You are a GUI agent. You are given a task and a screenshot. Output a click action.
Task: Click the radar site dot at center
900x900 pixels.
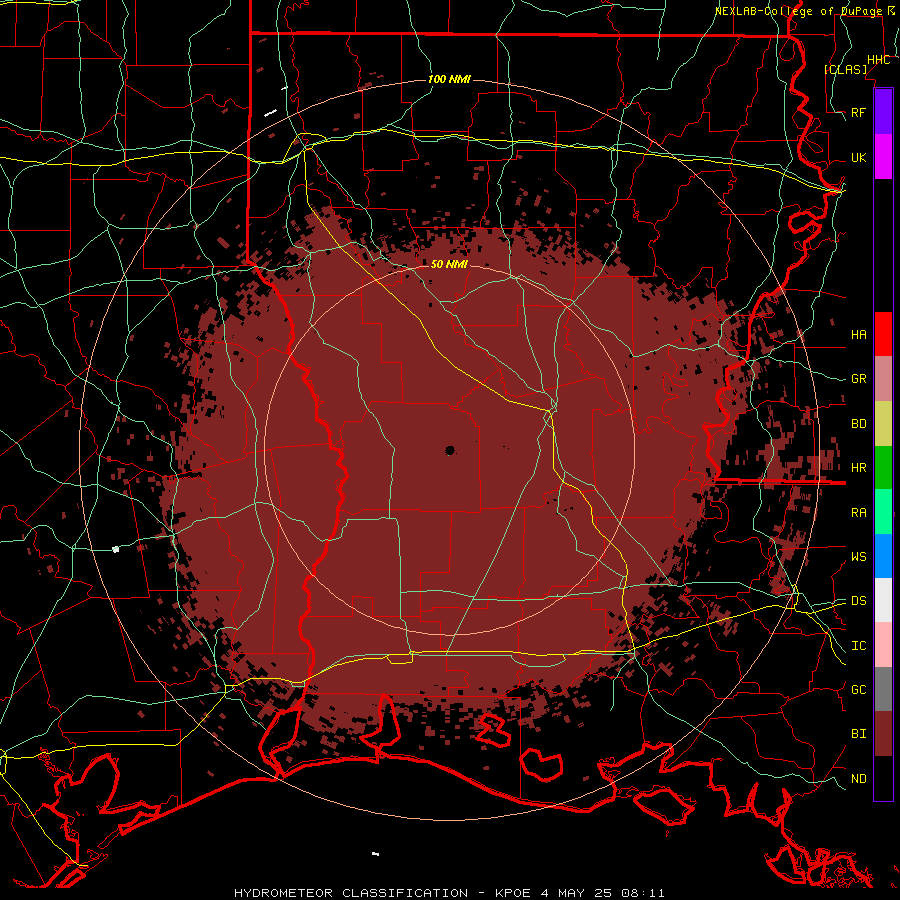(x=450, y=451)
